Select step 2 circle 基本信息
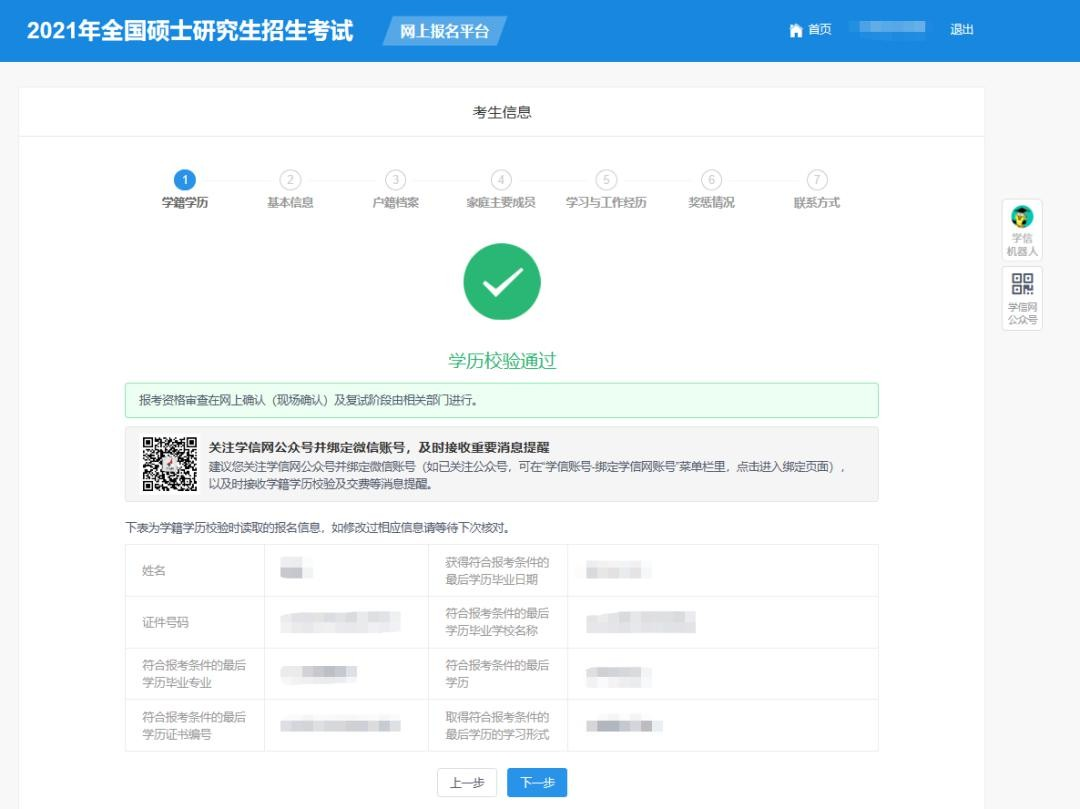This screenshot has width=1080, height=809. tap(290, 180)
